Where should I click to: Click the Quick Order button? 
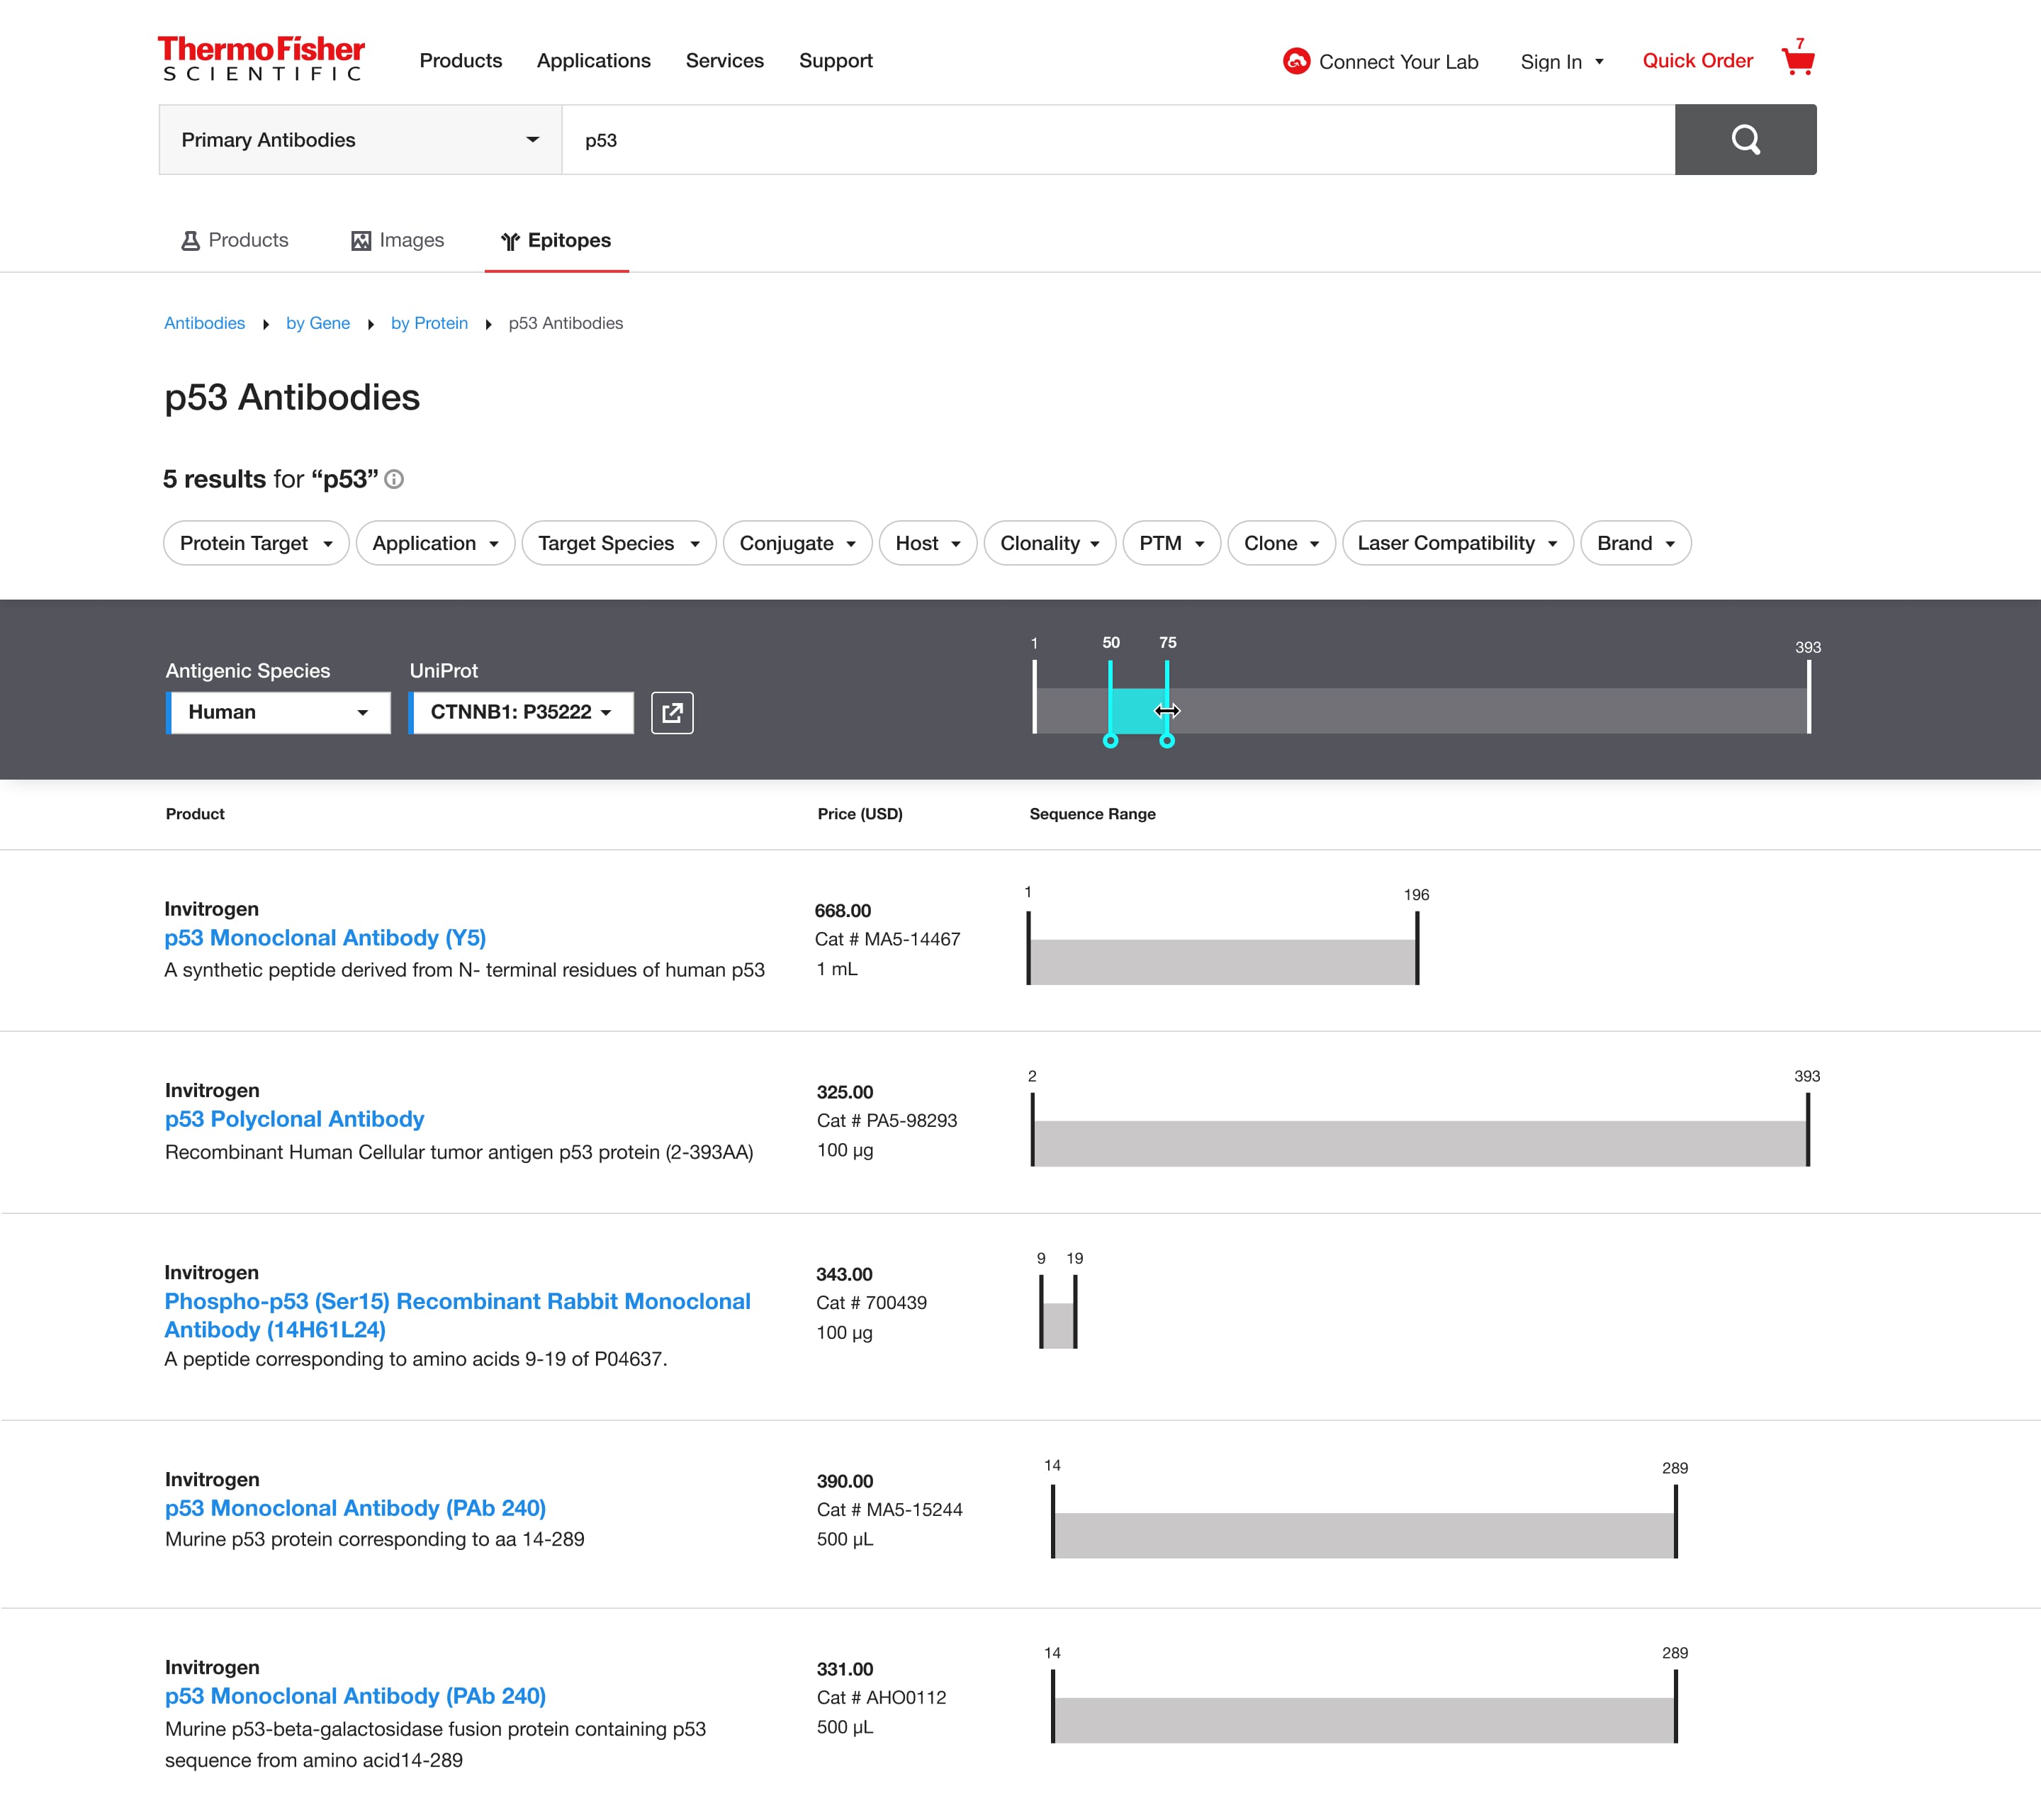1697,60
